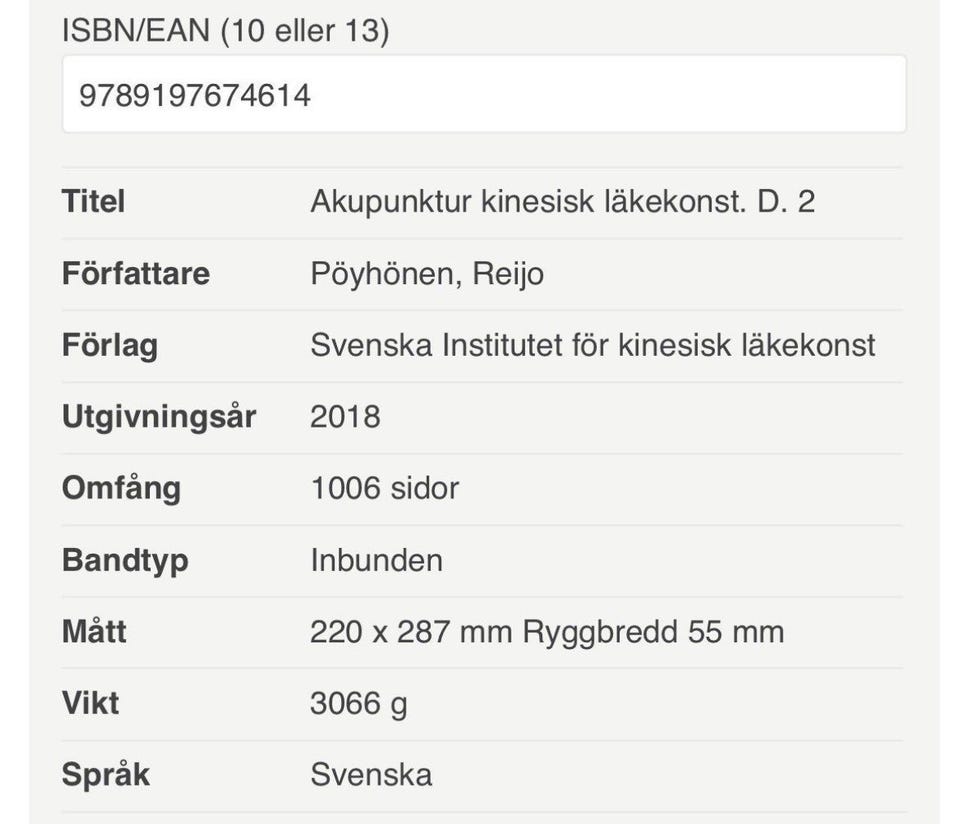The image size is (960, 824).
Task: Click the "Titel" row label
Action: tap(93, 202)
